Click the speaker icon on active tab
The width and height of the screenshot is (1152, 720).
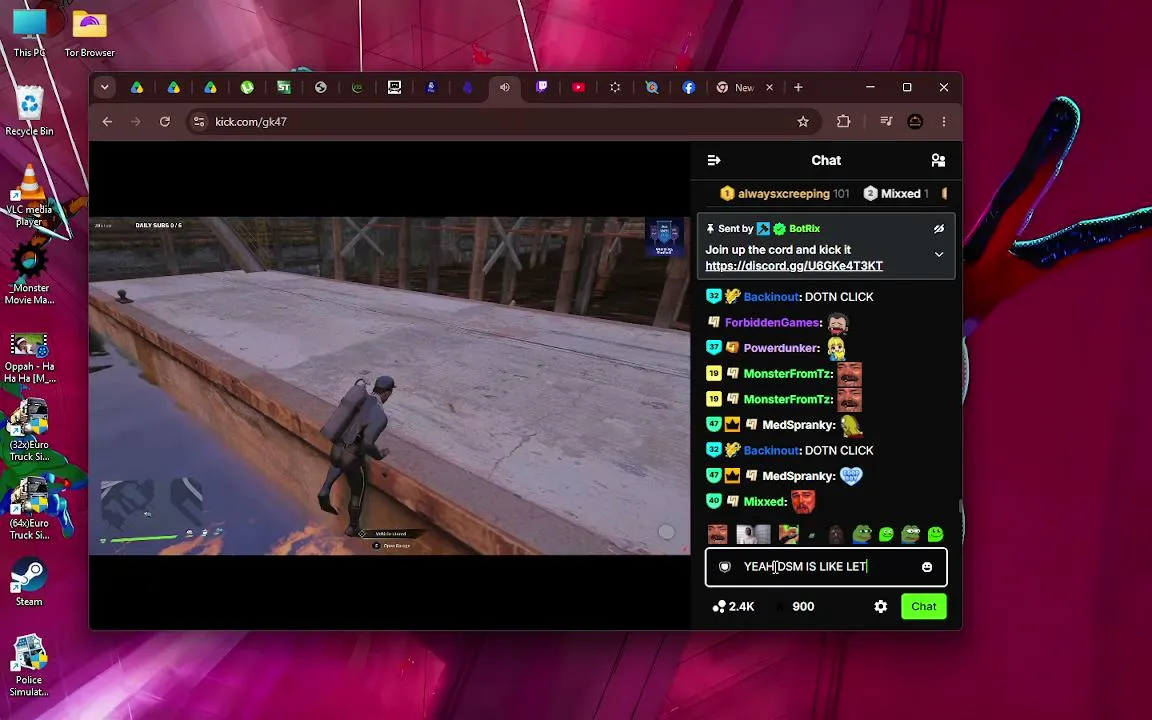point(505,87)
